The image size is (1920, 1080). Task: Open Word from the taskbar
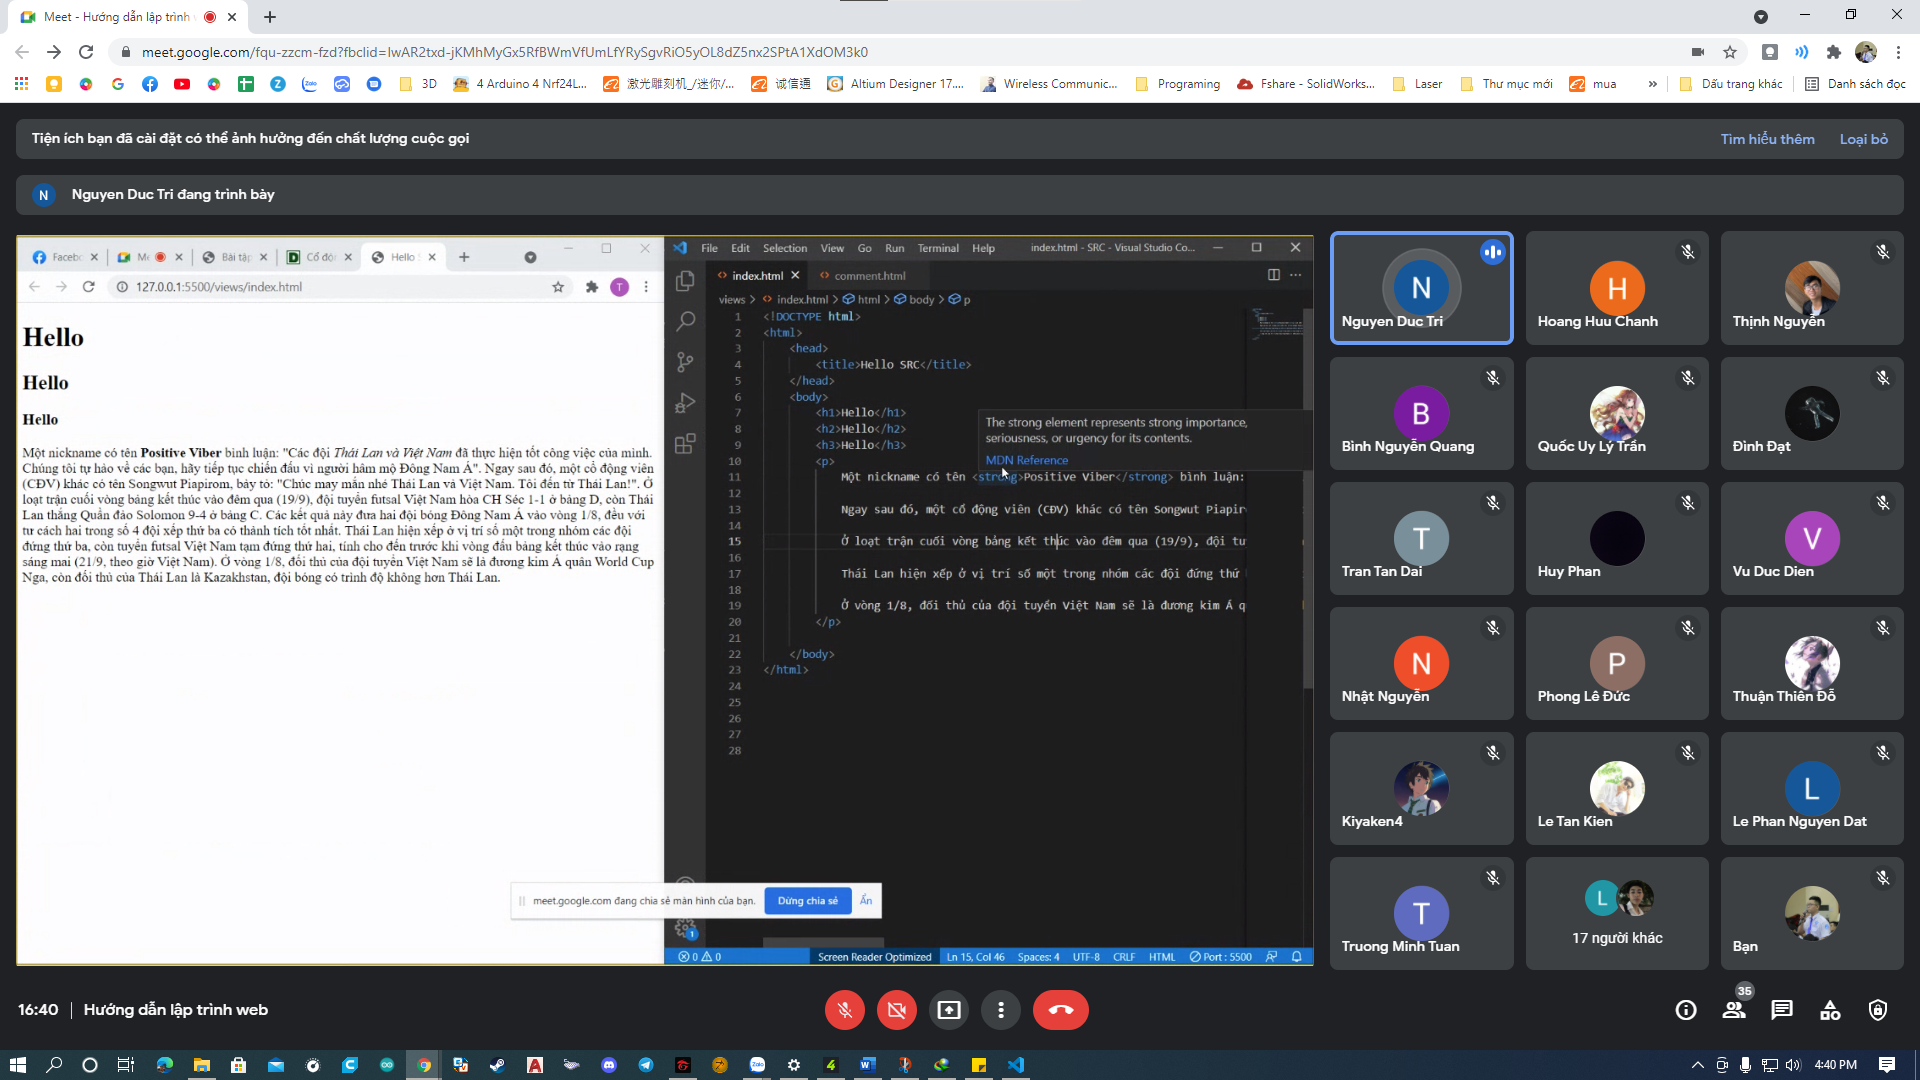pos(867,1065)
